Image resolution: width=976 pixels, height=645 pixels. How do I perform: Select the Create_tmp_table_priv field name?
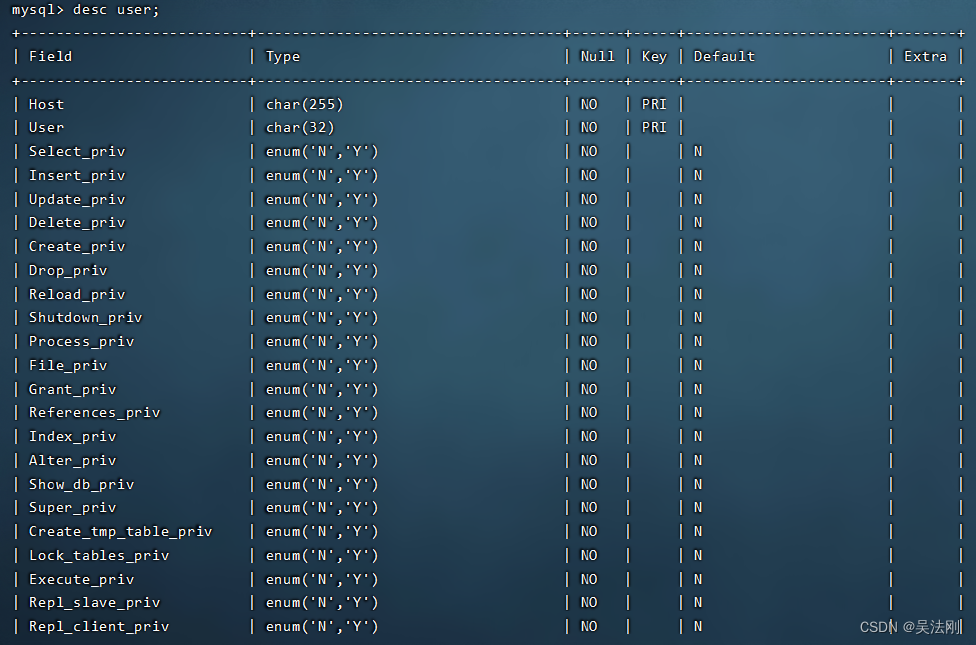tap(120, 532)
